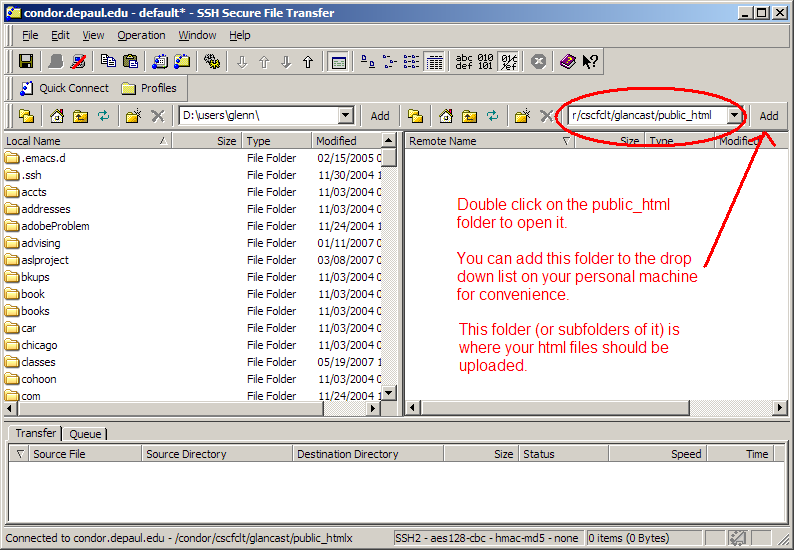Click local pane scroll down arrow

click(x=389, y=393)
